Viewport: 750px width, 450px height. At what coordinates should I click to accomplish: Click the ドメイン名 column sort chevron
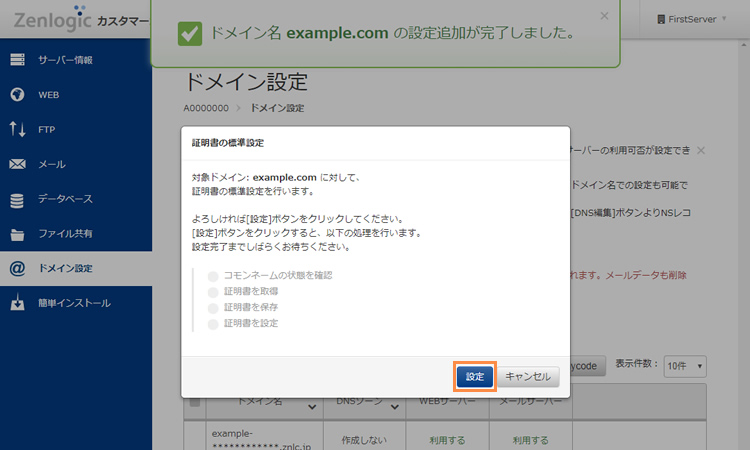314,406
